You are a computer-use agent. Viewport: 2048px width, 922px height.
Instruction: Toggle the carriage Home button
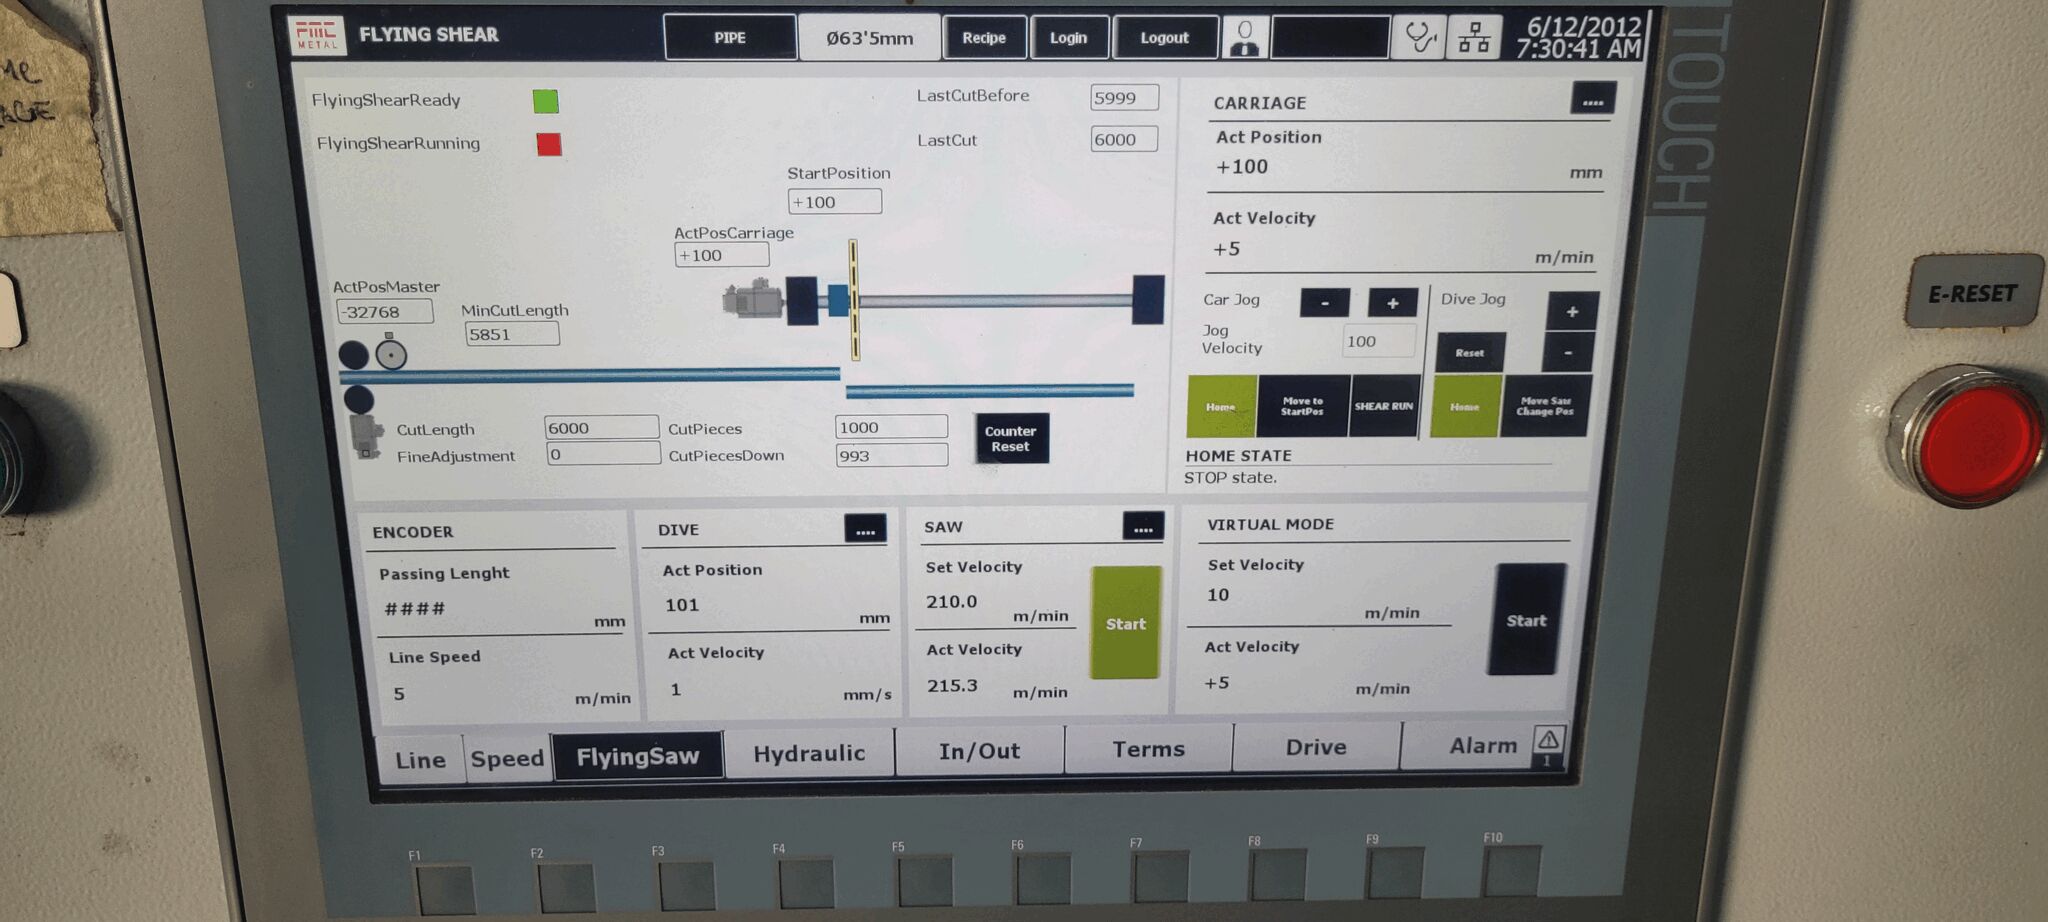click(x=1221, y=407)
